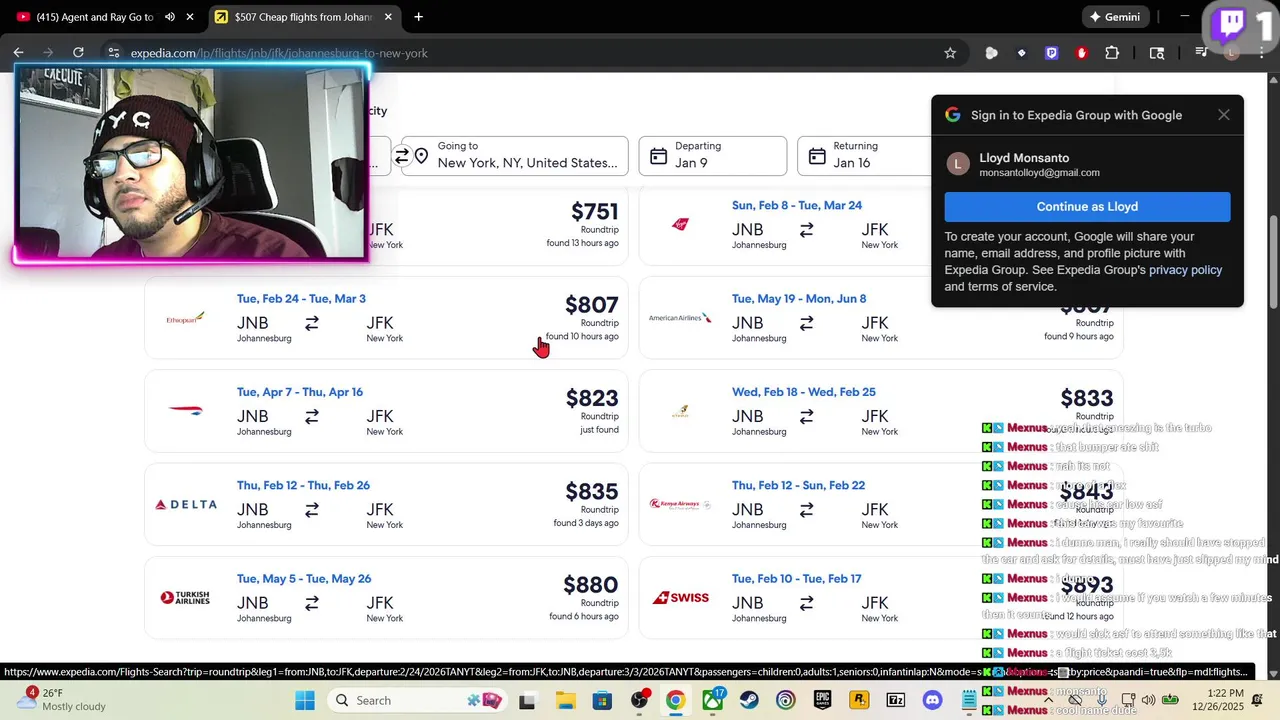Close the Google sign-in popup
The image size is (1280, 720).
coord(1224,115)
